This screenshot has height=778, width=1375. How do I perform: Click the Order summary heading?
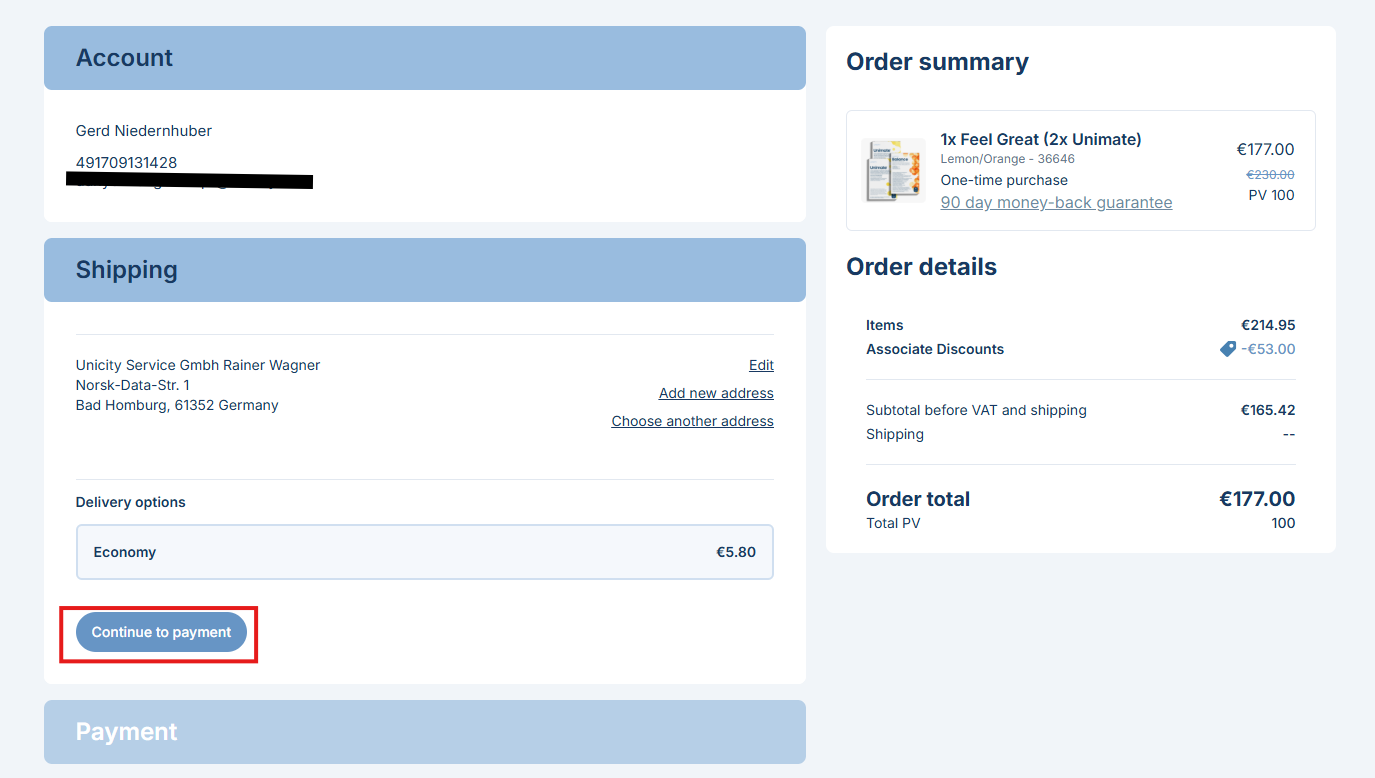click(x=937, y=62)
